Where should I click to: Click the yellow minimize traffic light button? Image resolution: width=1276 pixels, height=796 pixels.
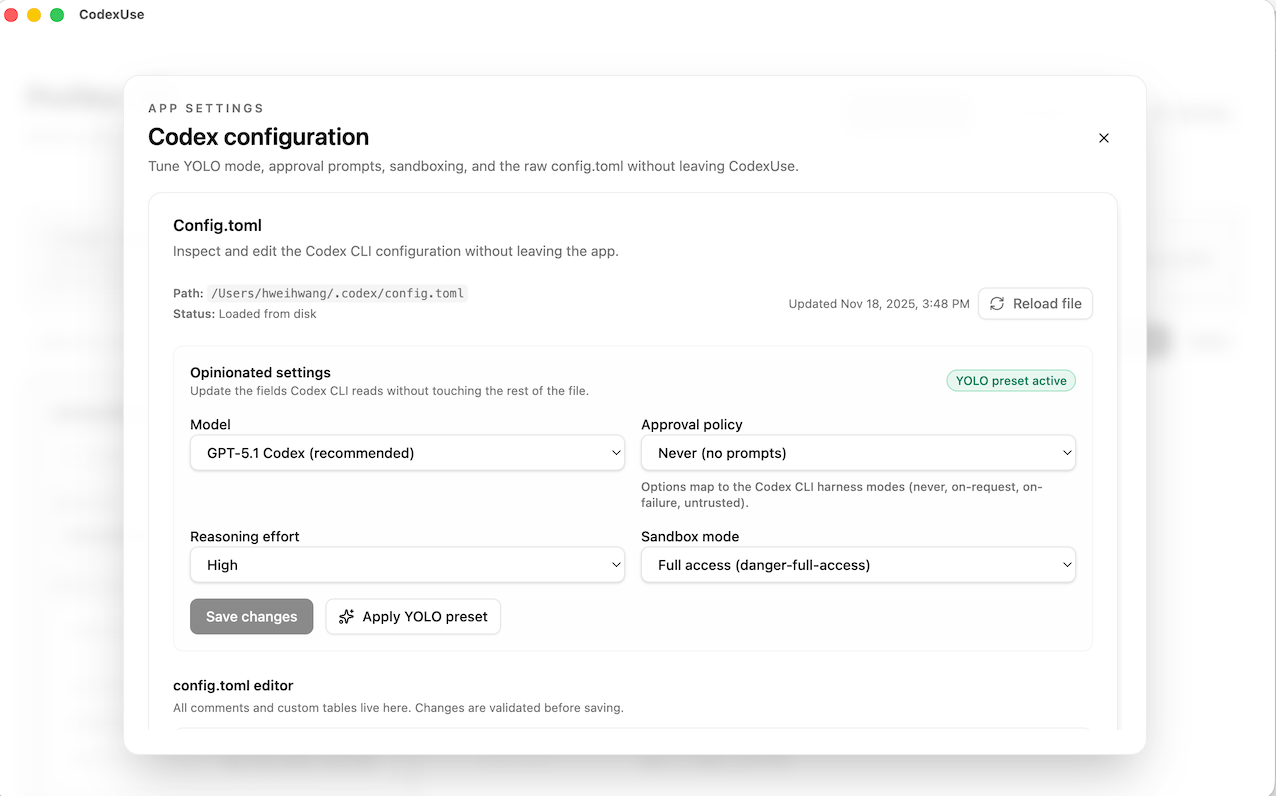coord(33,15)
